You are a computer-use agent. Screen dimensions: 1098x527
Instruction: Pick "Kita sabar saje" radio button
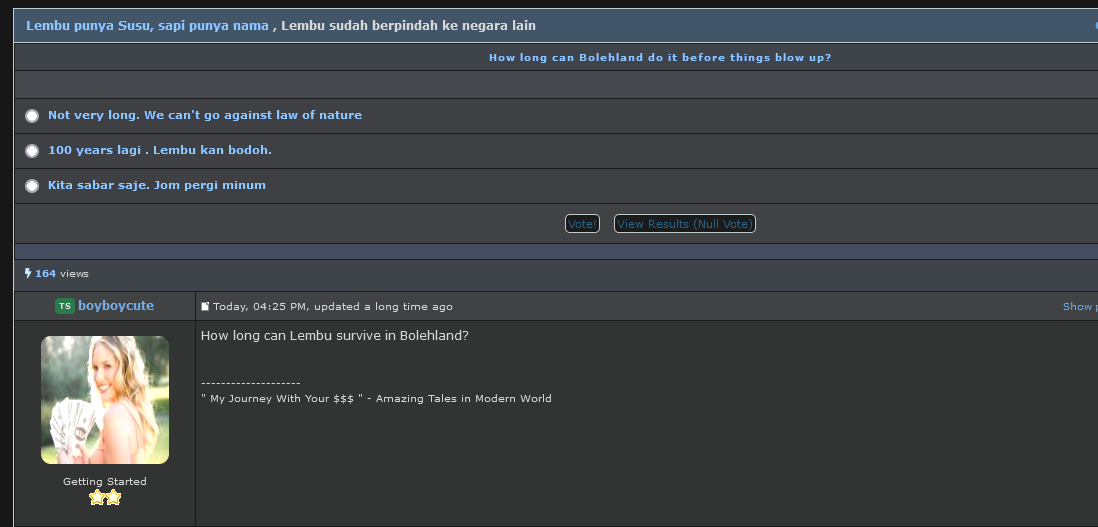tap(32, 185)
